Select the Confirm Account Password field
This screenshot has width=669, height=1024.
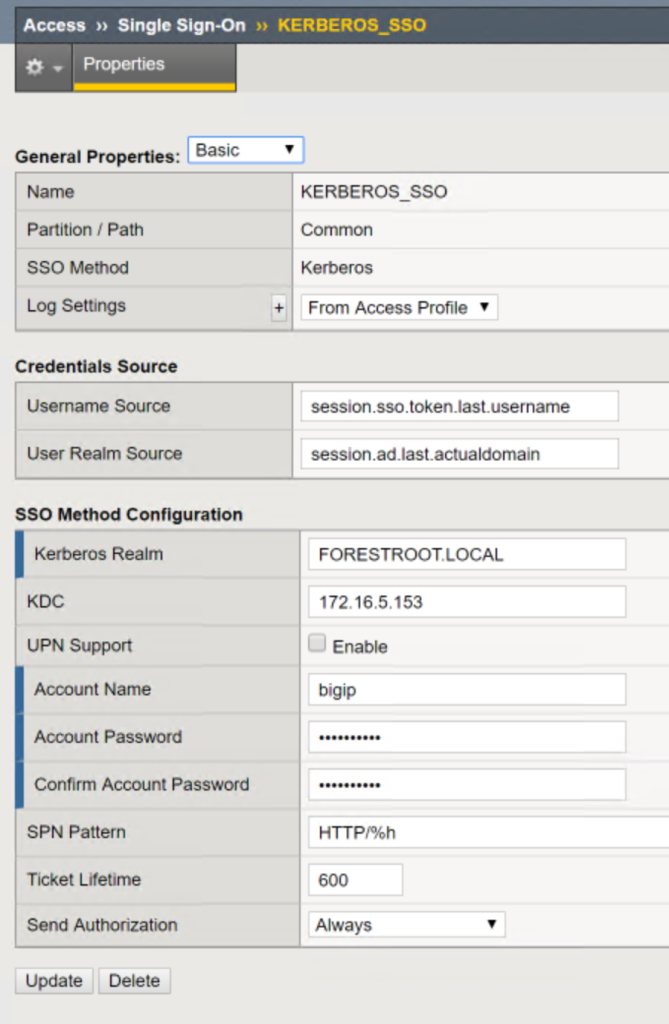click(467, 785)
